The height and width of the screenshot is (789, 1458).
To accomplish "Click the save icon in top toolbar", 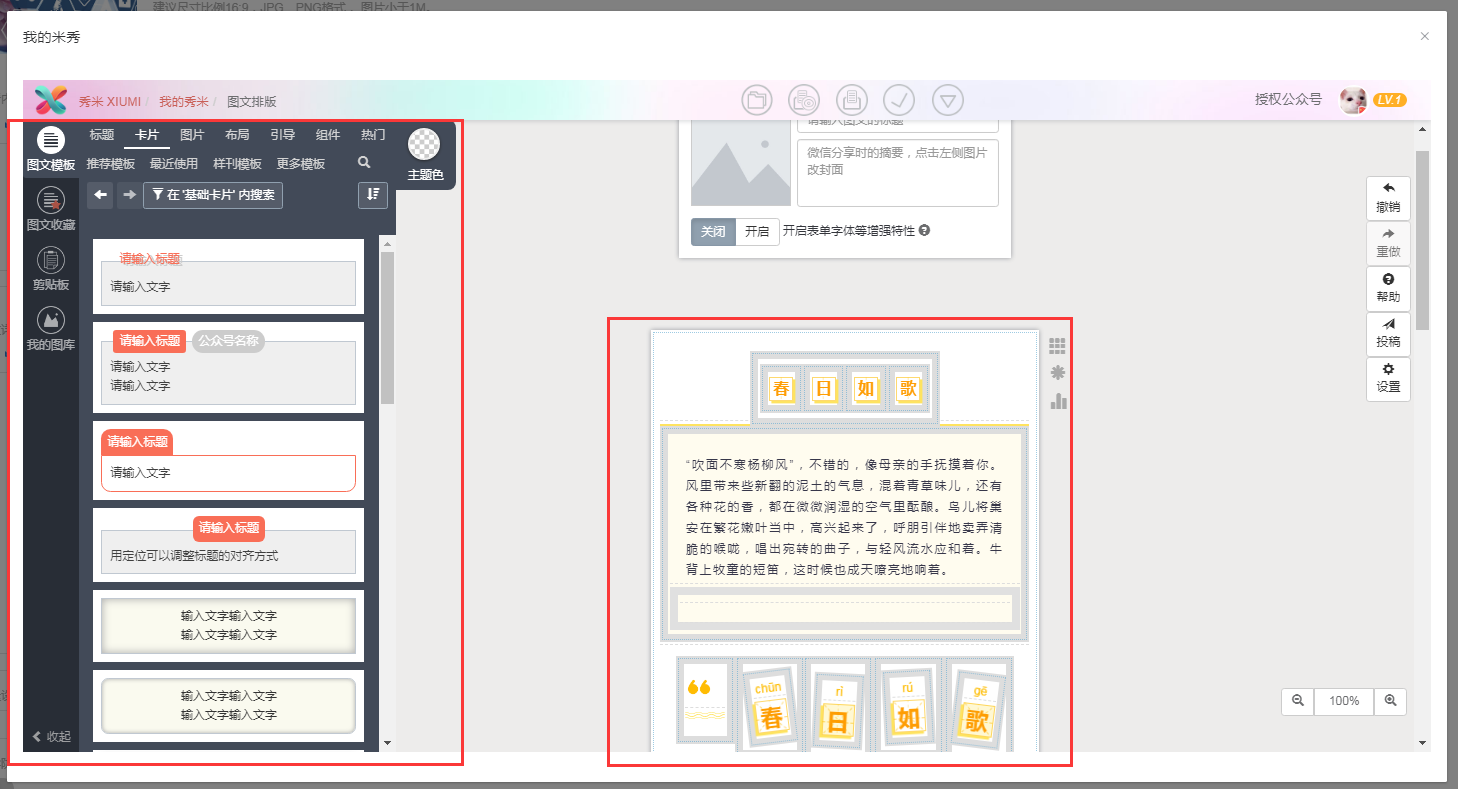I will pos(852,99).
